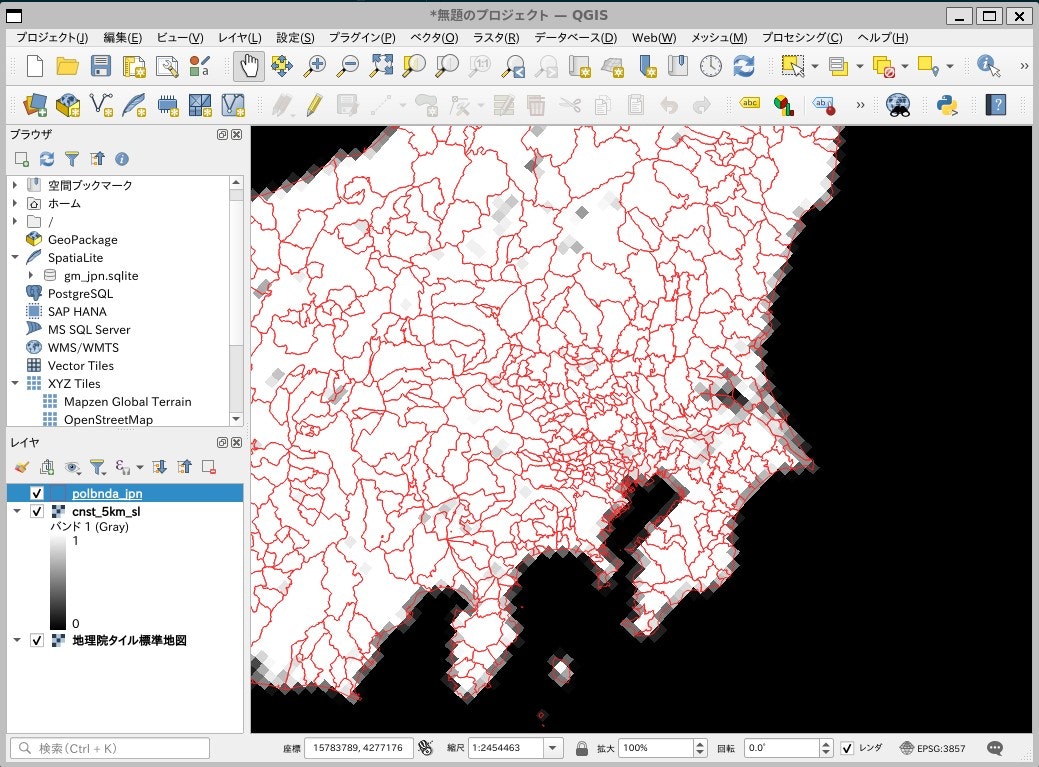
Task: Remove the selected layer from Layers panel
Action: (x=208, y=467)
